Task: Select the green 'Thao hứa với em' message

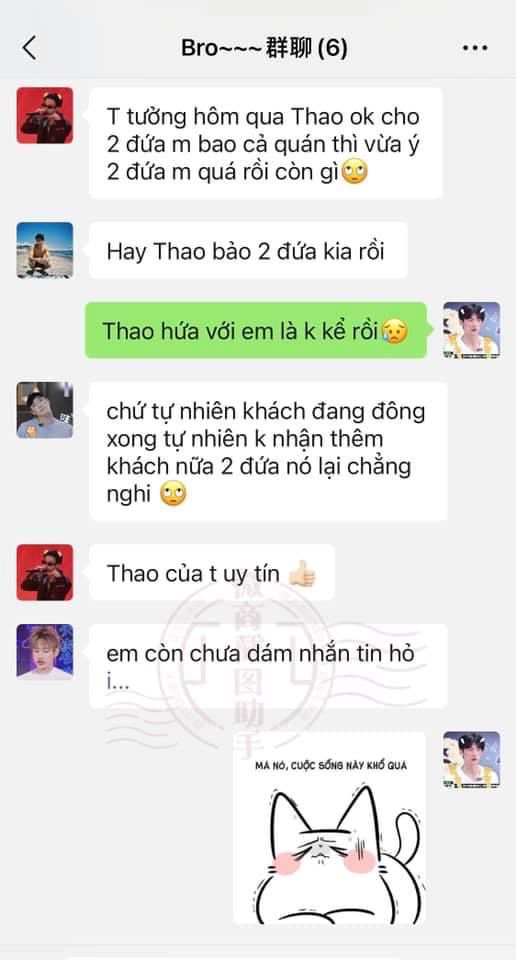Action: click(x=256, y=331)
